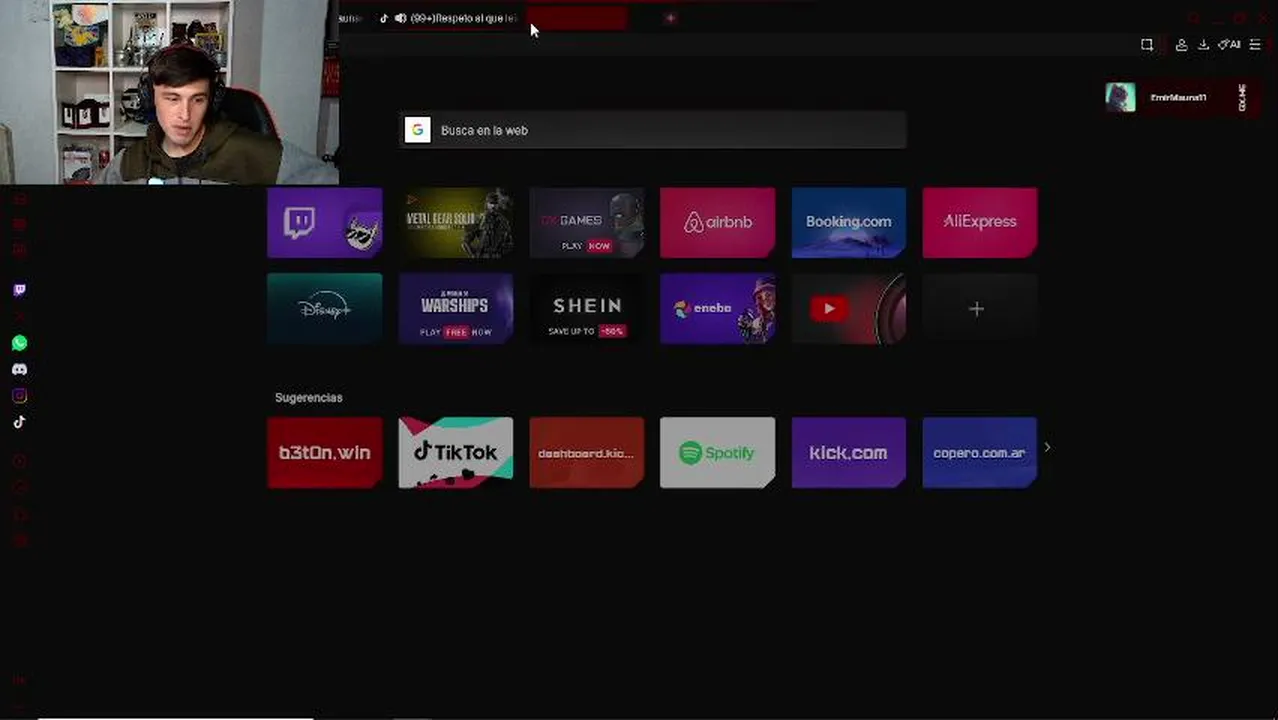Open the dashboard.kick suggestion tile

click(x=587, y=453)
